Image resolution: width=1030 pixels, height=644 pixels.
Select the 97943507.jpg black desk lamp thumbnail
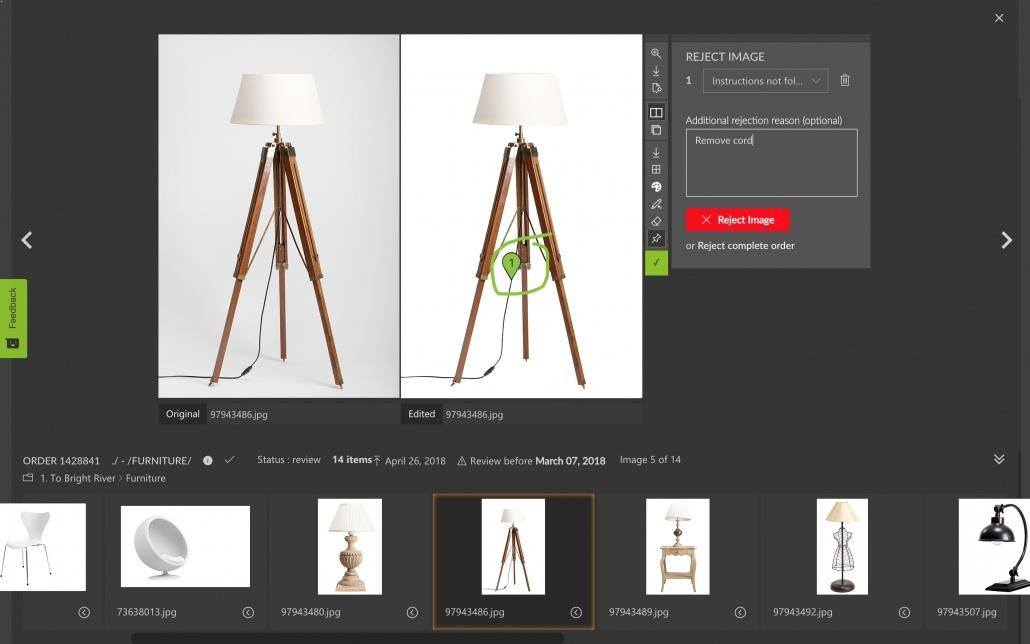coord(994,547)
